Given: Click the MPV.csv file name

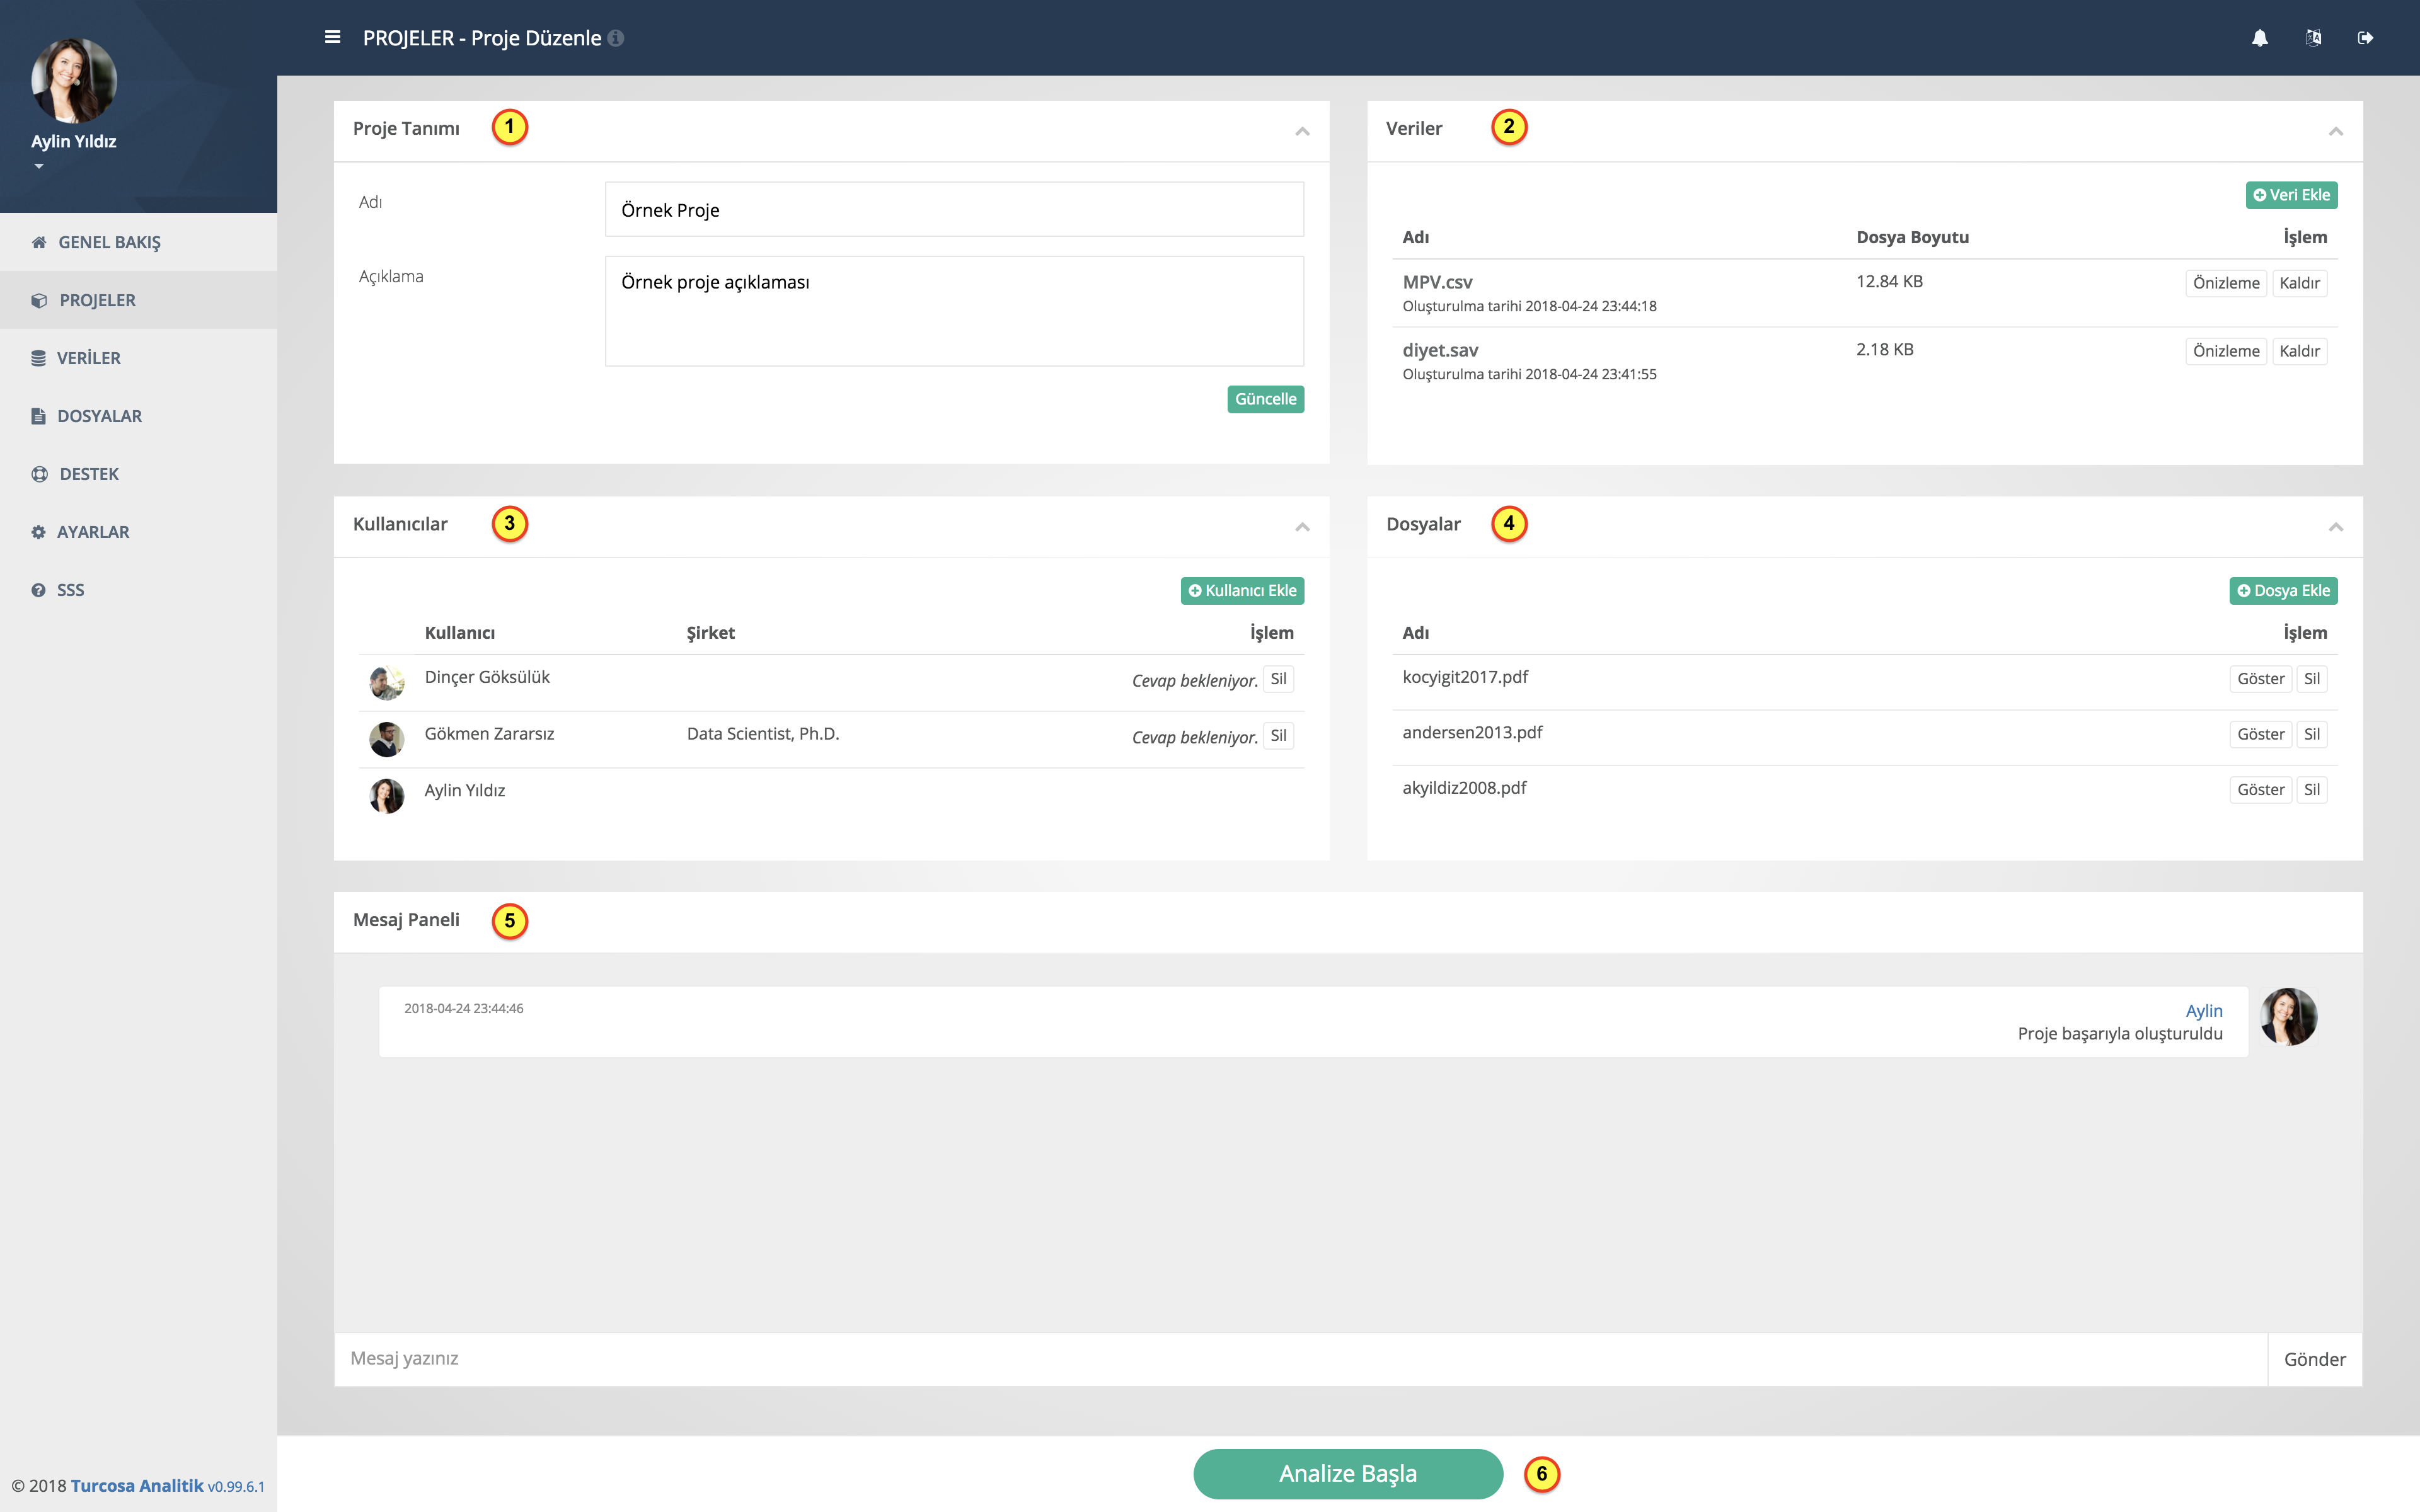Looking at the screenshot, I should pyautogui.click(x=1437, y=283).
